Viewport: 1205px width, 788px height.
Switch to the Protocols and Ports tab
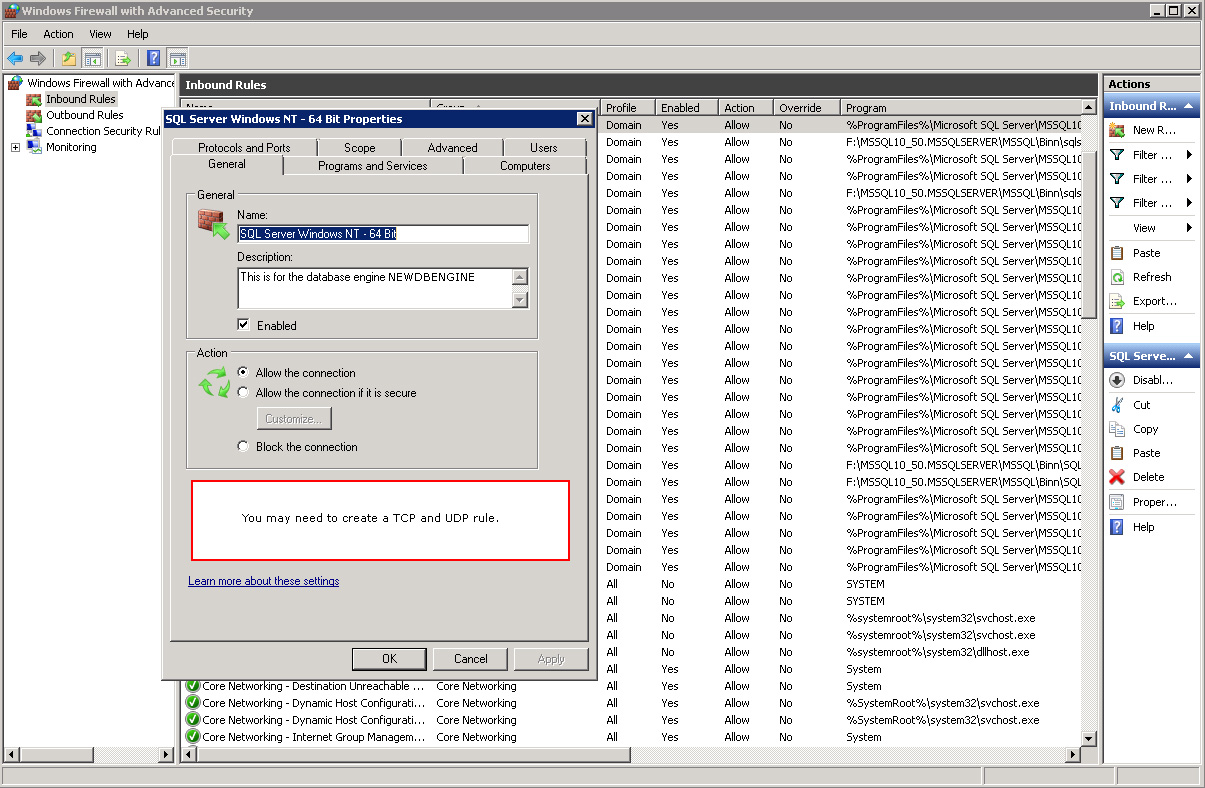244,148
